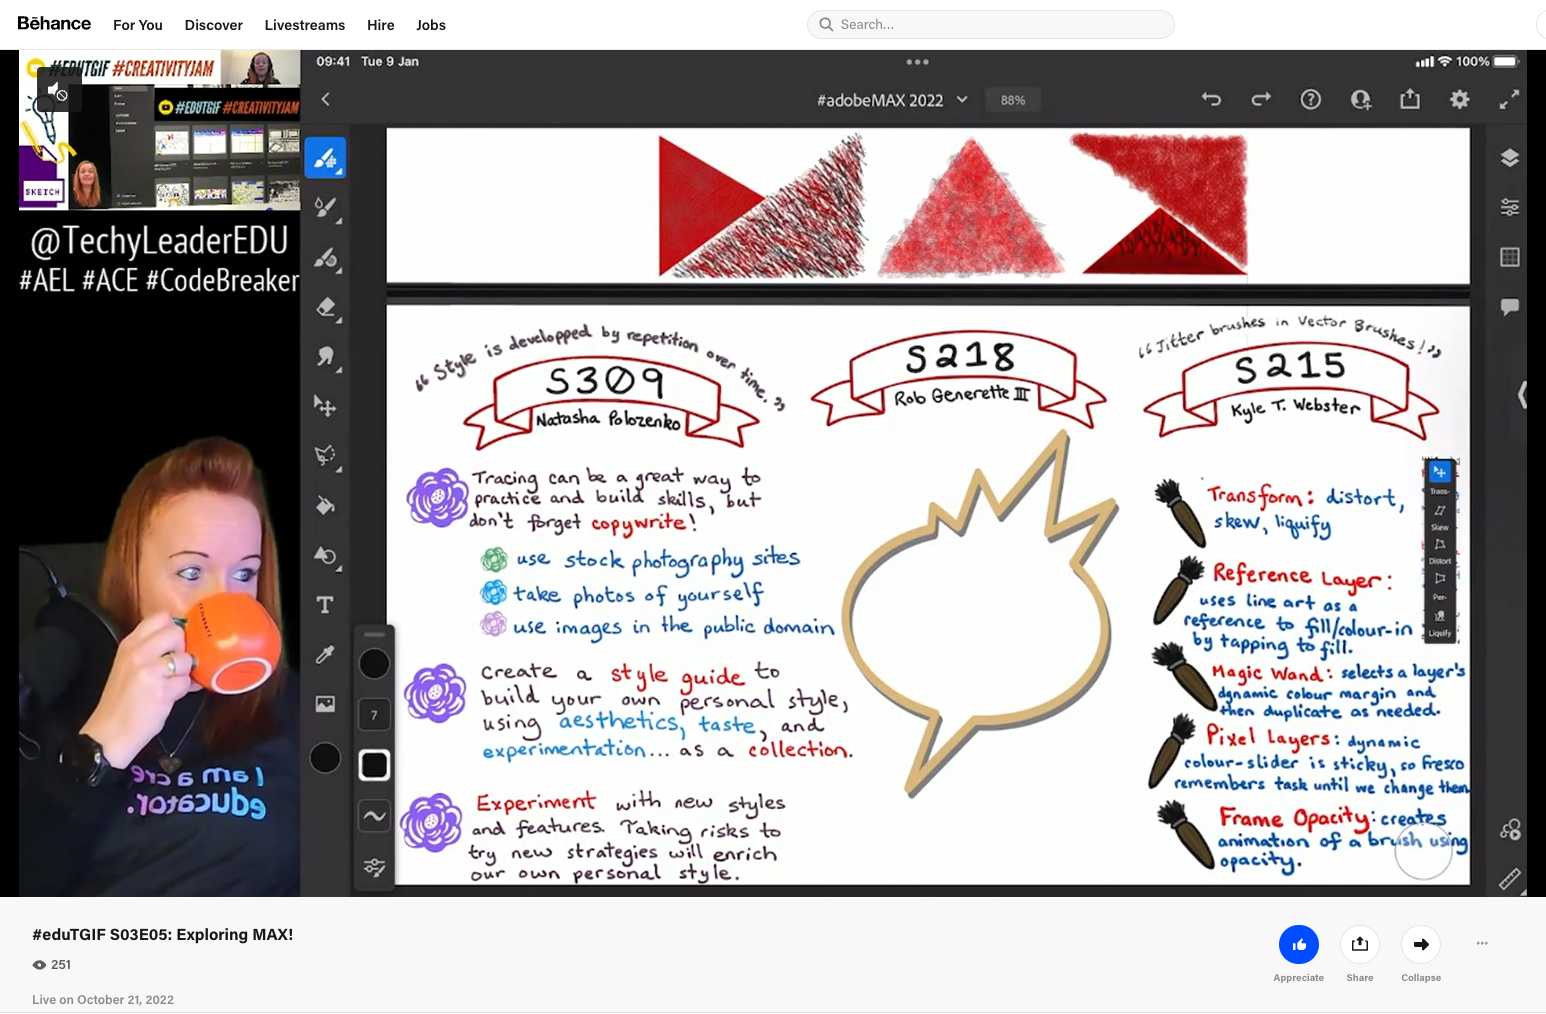Invite collaborators with the person icon
1546x1014 pixels.
pos(1361,99)
